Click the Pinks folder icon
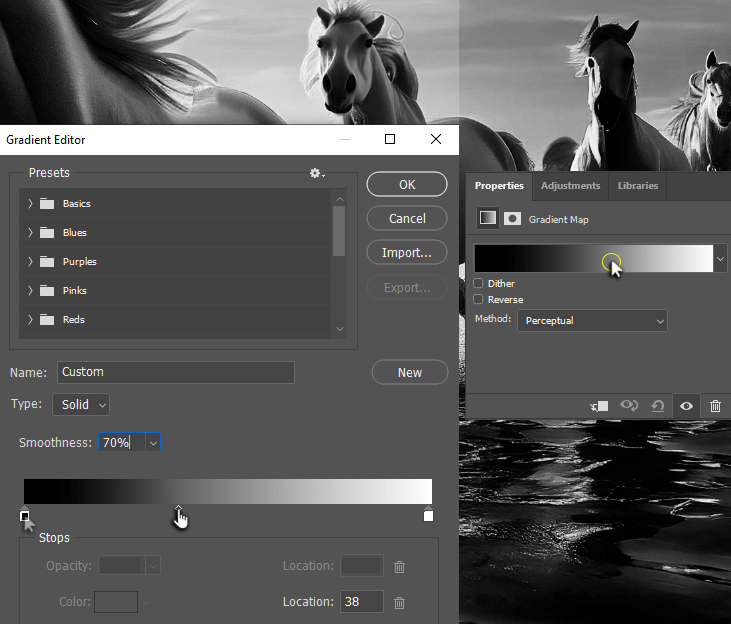Viewport: 731px width, 624px height. (x=47, y=291)
